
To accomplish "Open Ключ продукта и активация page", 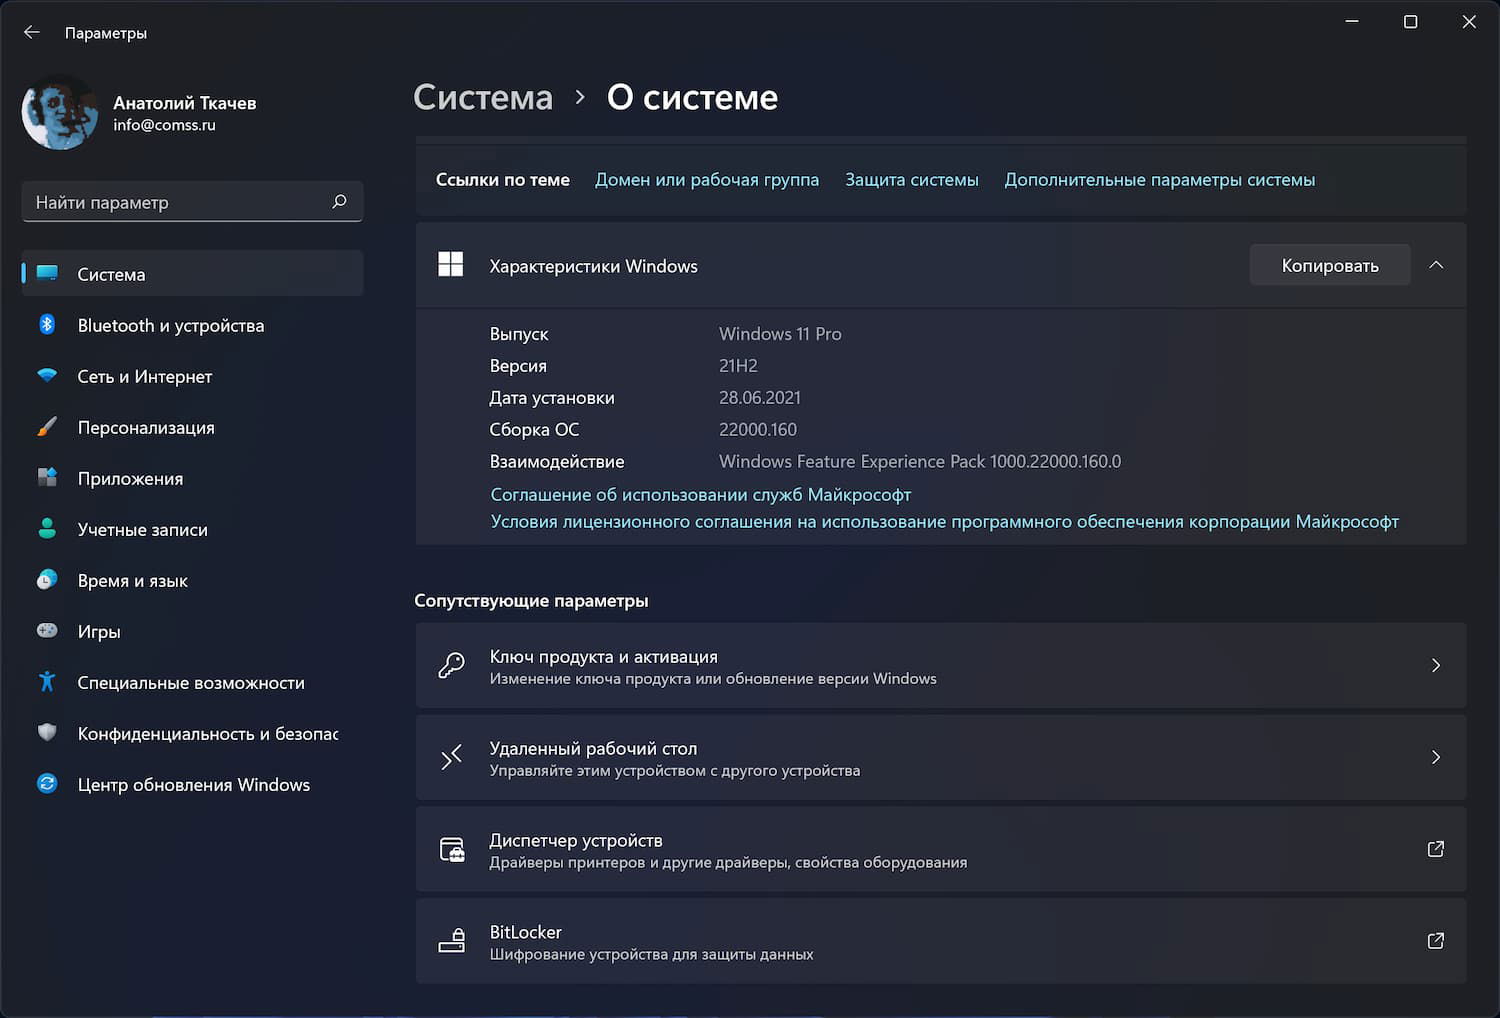I will pyautogui.click(x=940, y=665).
